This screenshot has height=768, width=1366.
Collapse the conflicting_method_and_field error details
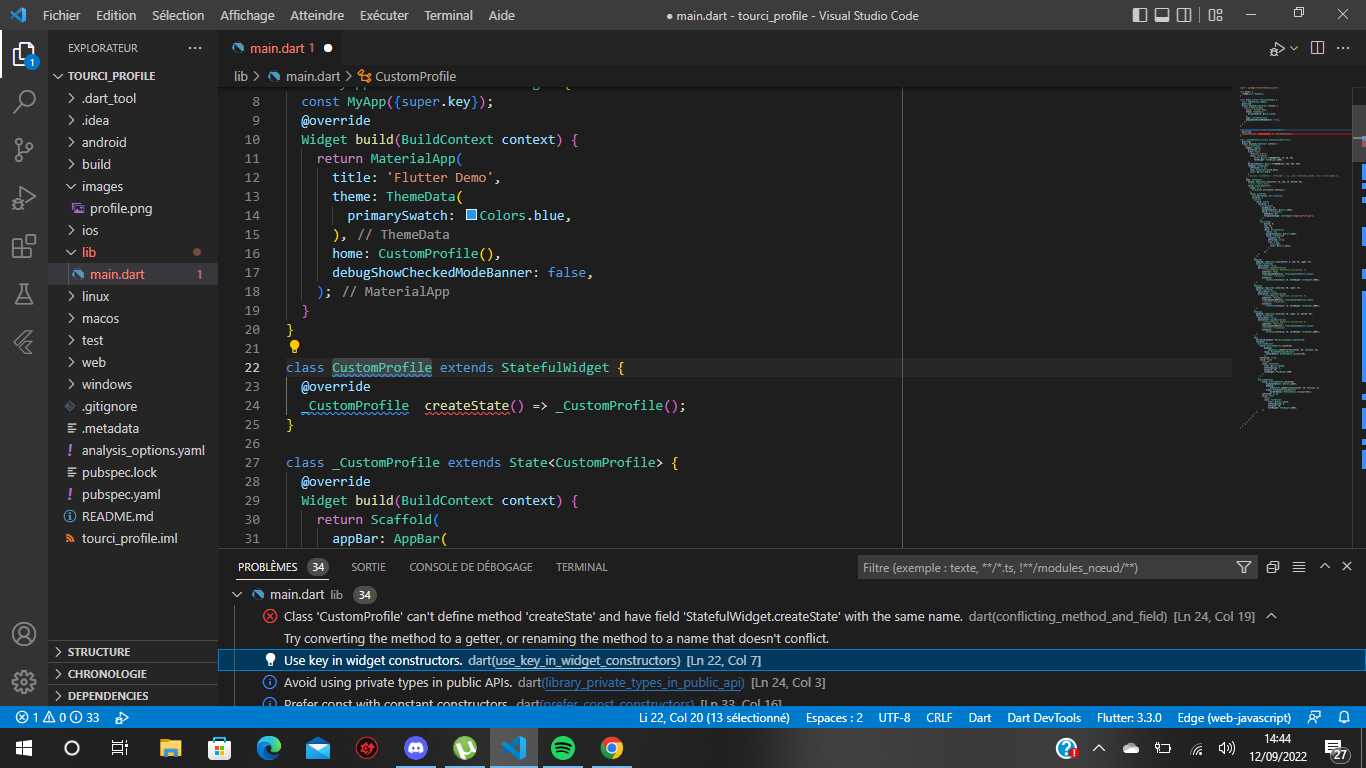(x=1271, y=616)
